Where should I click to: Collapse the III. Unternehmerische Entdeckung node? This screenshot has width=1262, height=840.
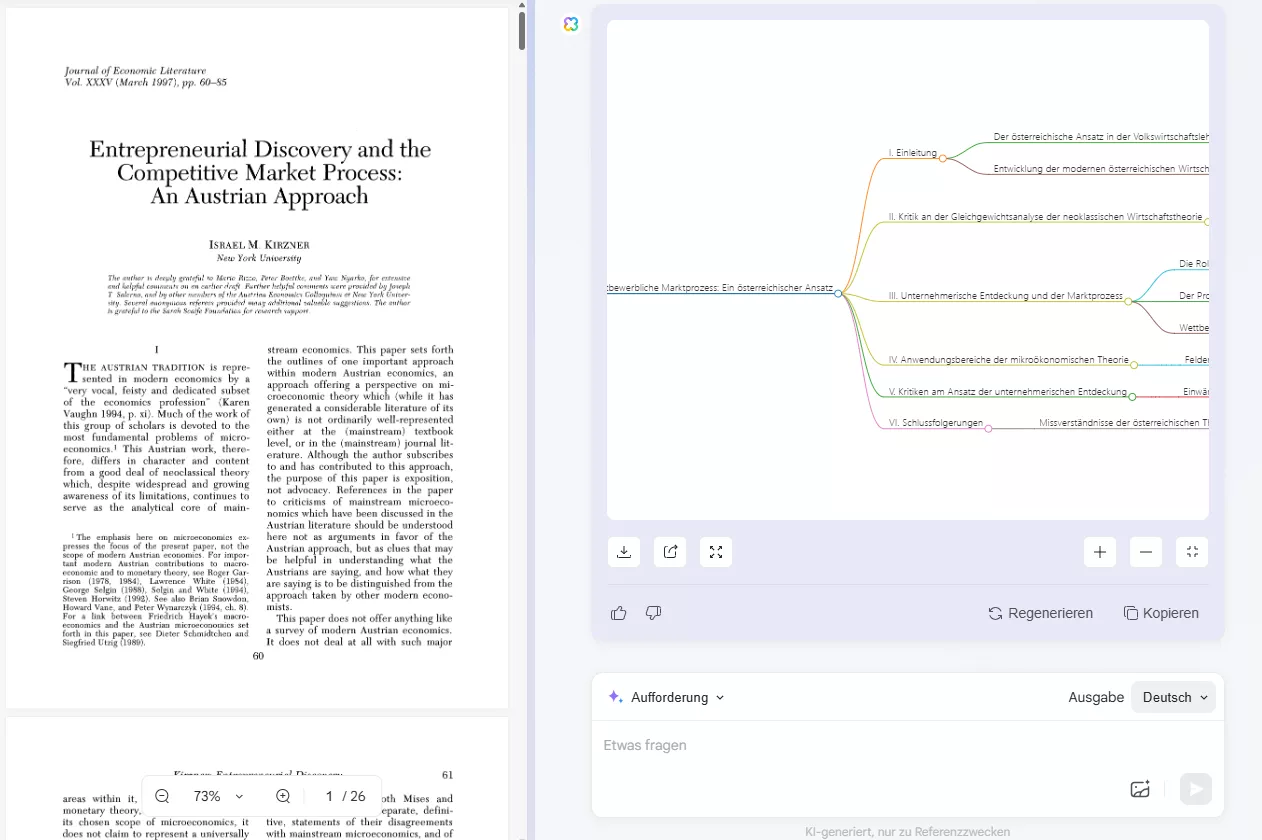1128,301
